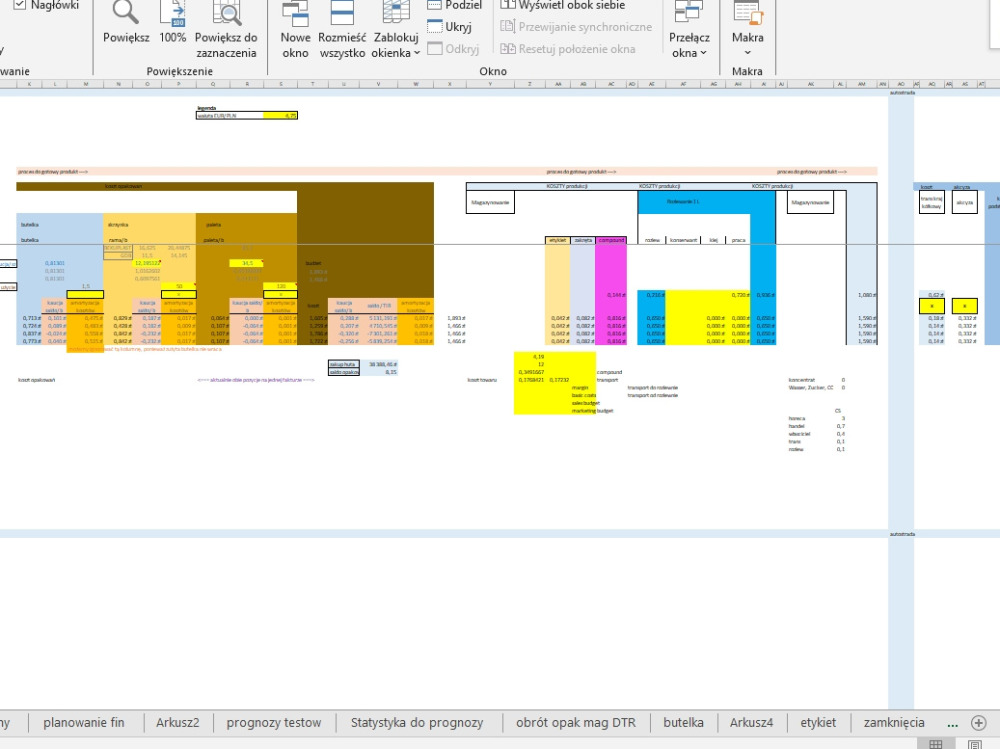Toggle the Nagłówki checkbox
Image resolution: width=1000 pixels, height=749 pixels.
click(x=20, y=4)
